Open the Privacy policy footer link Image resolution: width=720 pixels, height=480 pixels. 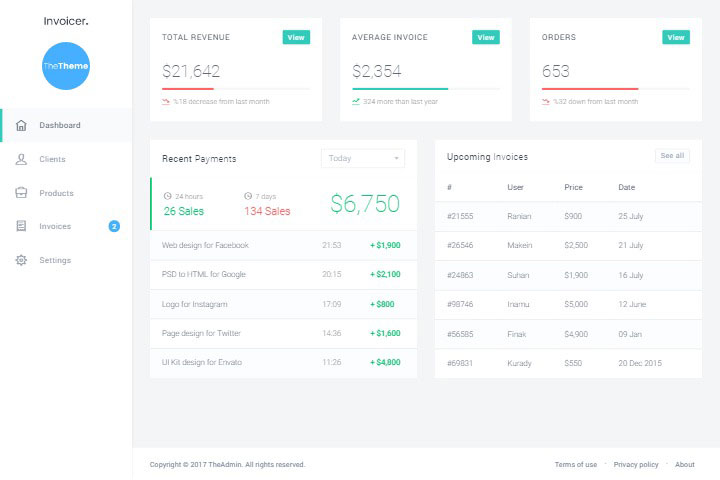click(636, 465)
